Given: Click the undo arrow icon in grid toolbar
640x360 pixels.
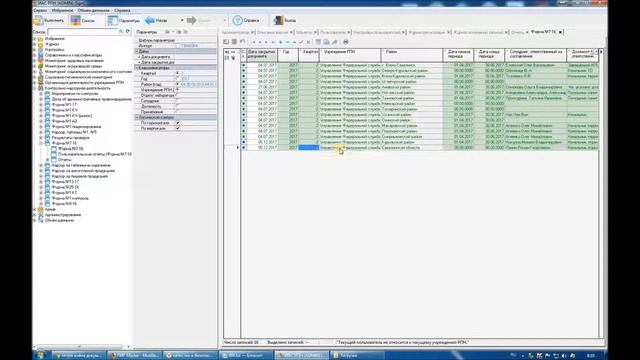Looking at the screenshot, I should [242, 42].
